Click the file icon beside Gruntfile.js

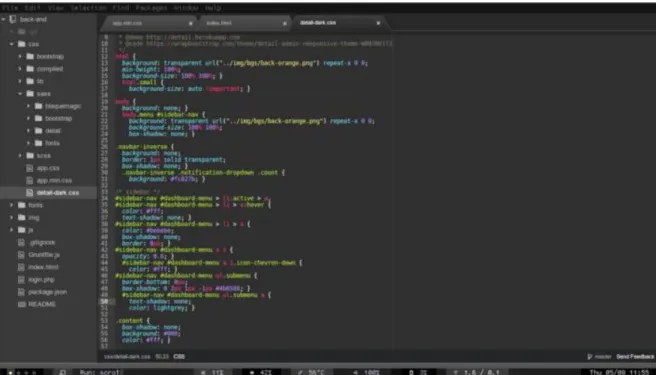[x=21, y=254]
